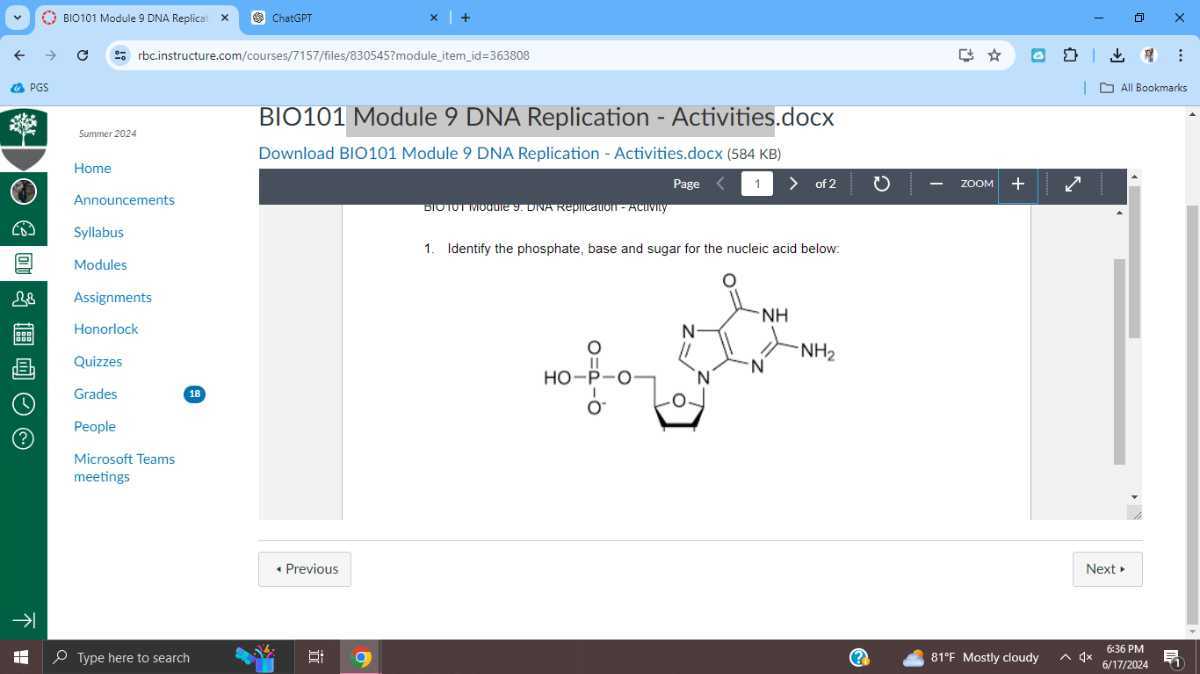Rotate the document page
The height and width of the screenshot is (674, 1200).
(x=881, y=183)
